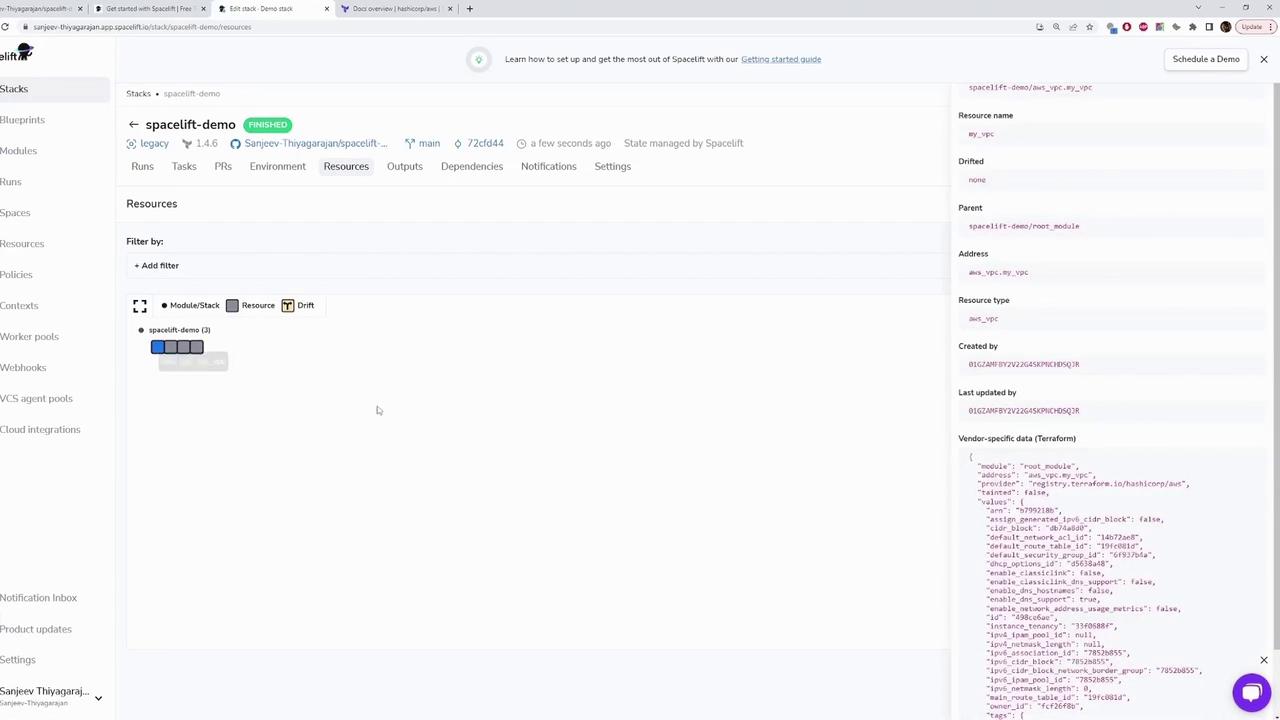
Task: Open Policies in the sidebar
Action: pyautogui.click(x=16, y=275)
